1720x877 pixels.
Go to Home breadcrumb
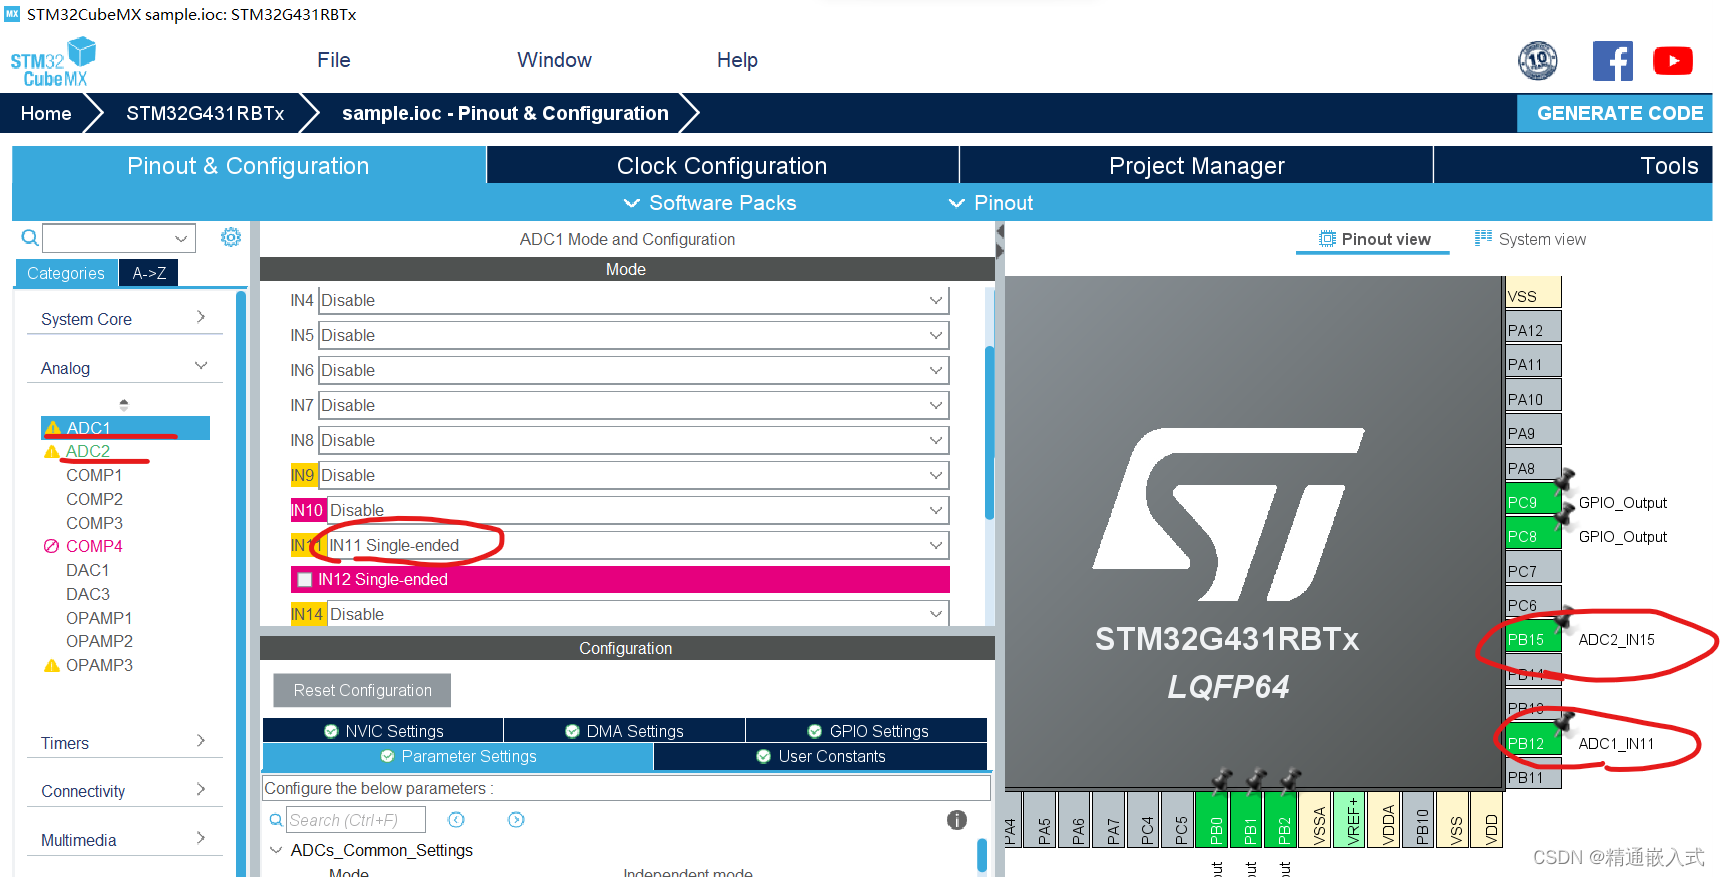46,113
